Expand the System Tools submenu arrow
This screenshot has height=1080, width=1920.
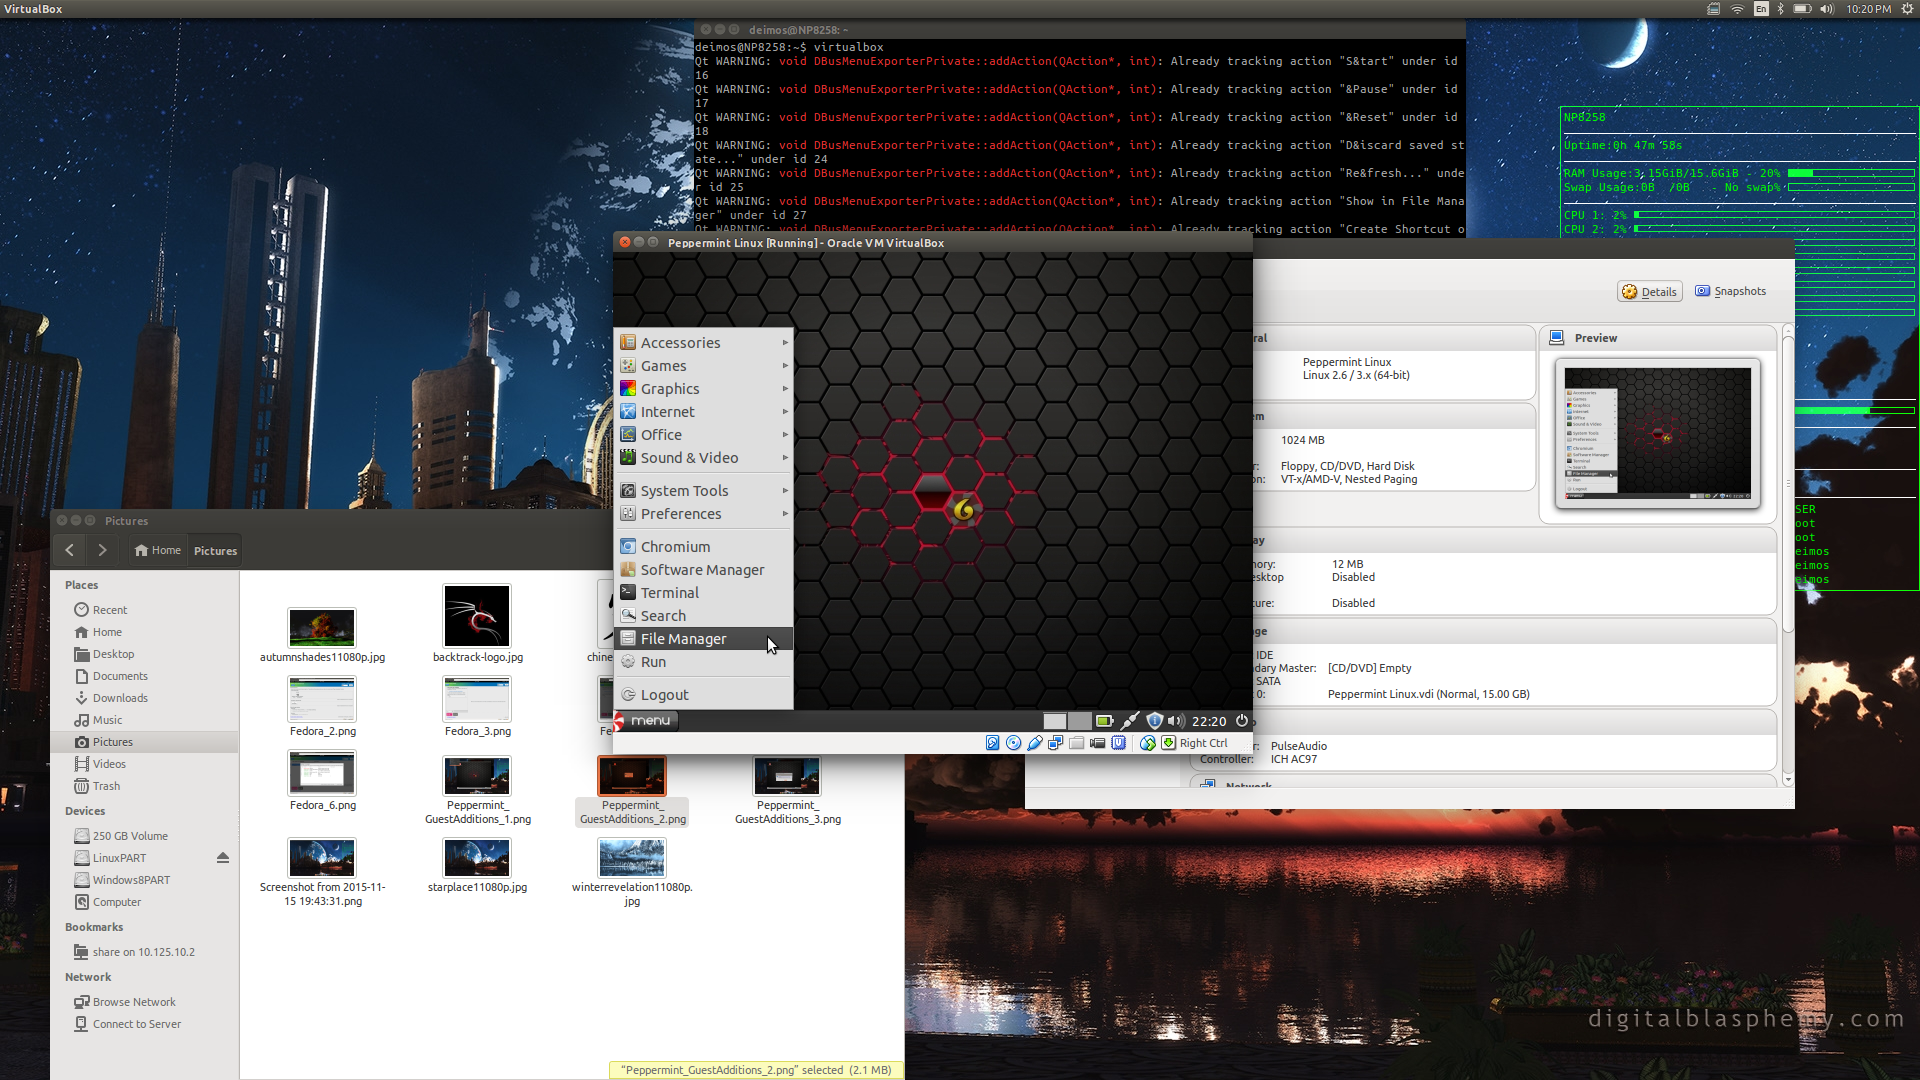coord(785,491)
